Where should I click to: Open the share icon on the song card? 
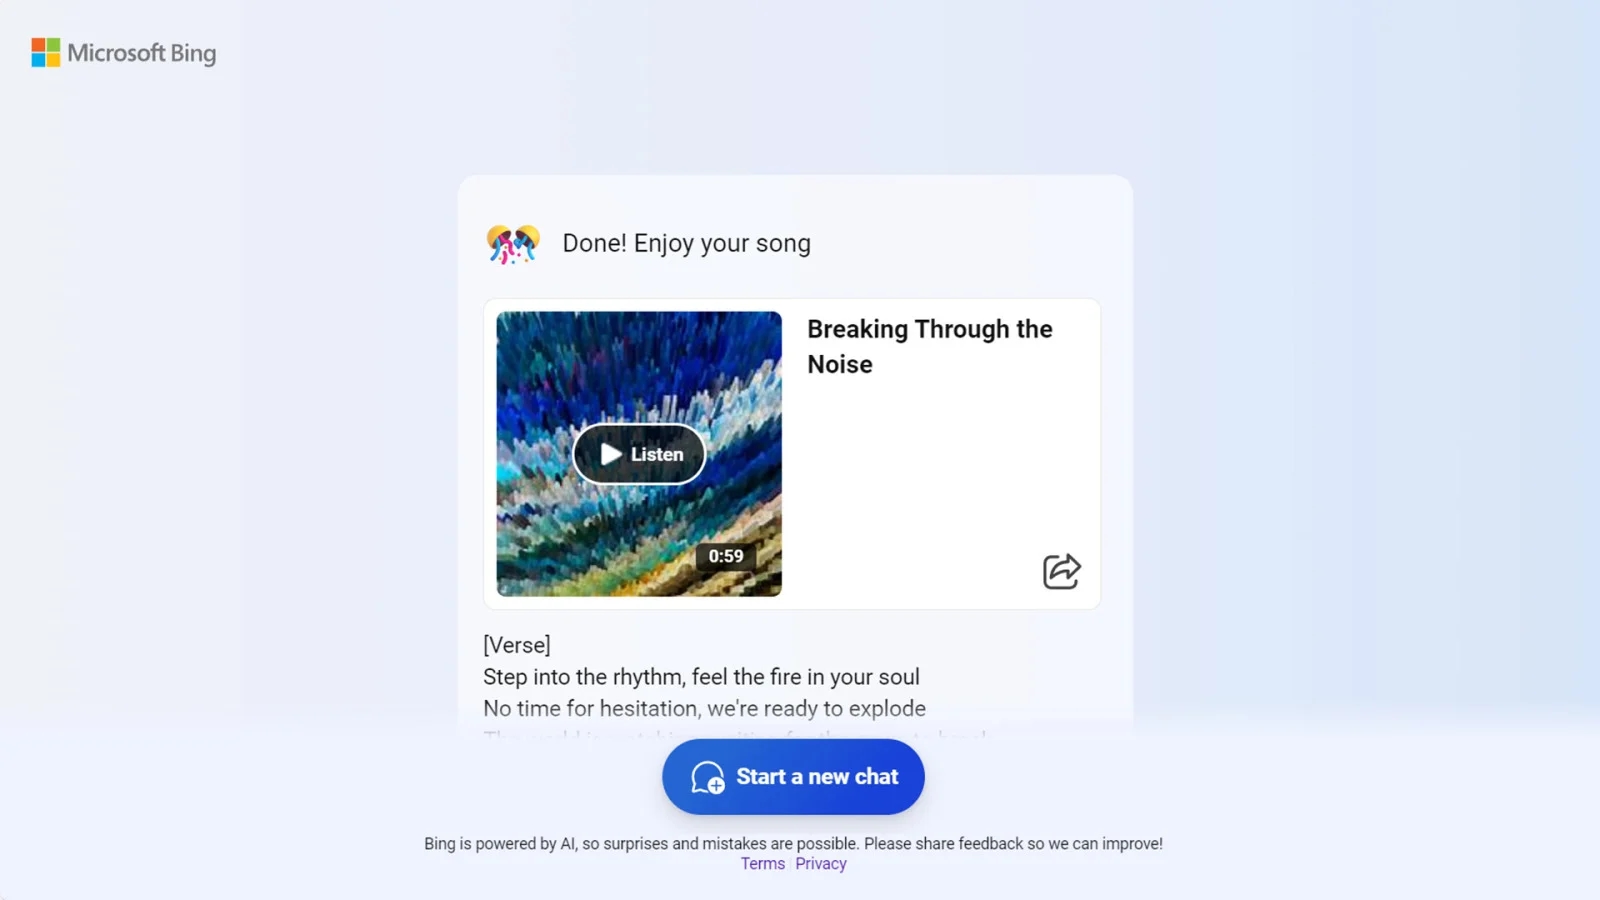pos(1061,571)
